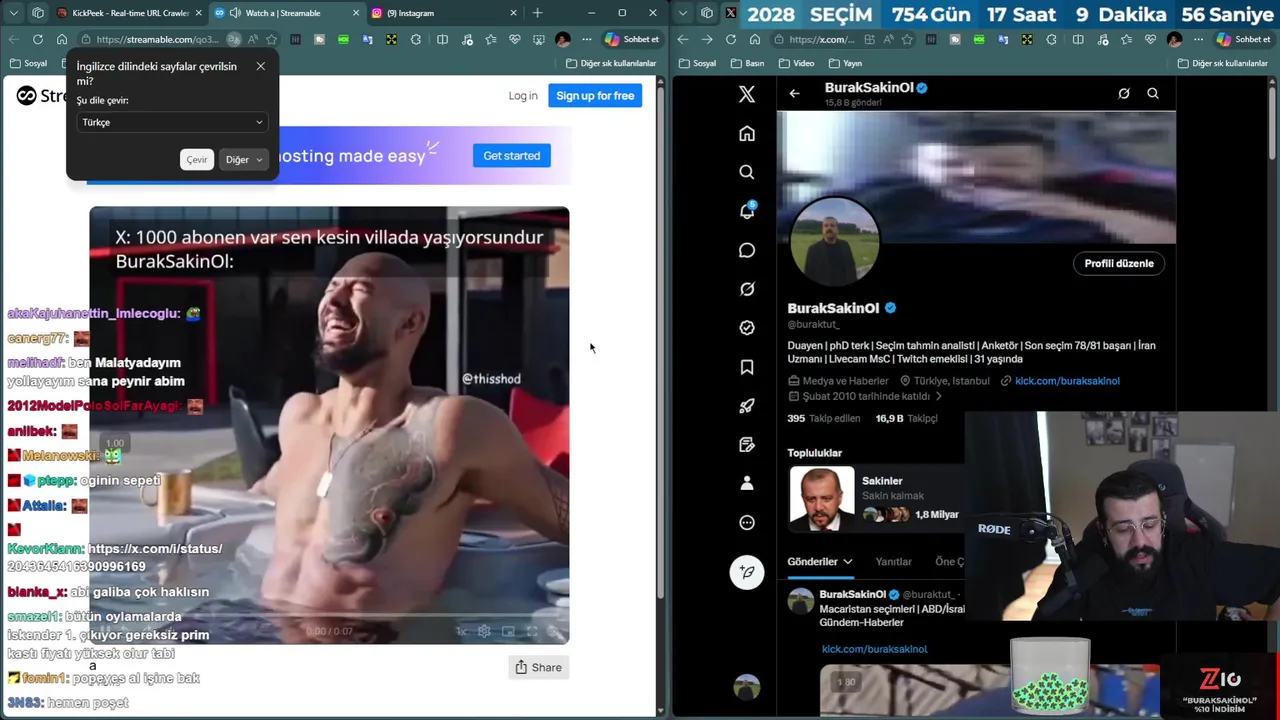Open left browser three-dot settings menu
The height and width of the screenshot is (720, 1280).
coord(586,39)
